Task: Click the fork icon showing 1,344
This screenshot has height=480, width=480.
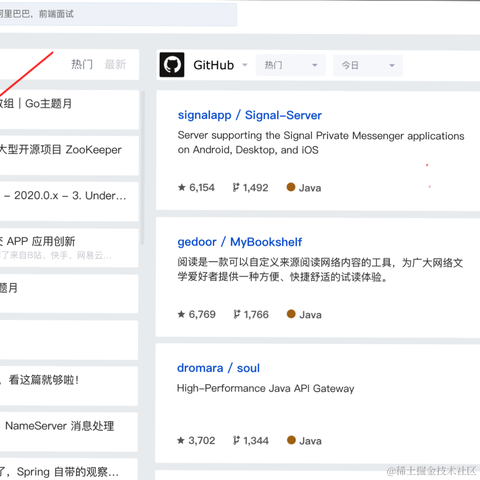Action: [236, 440]
